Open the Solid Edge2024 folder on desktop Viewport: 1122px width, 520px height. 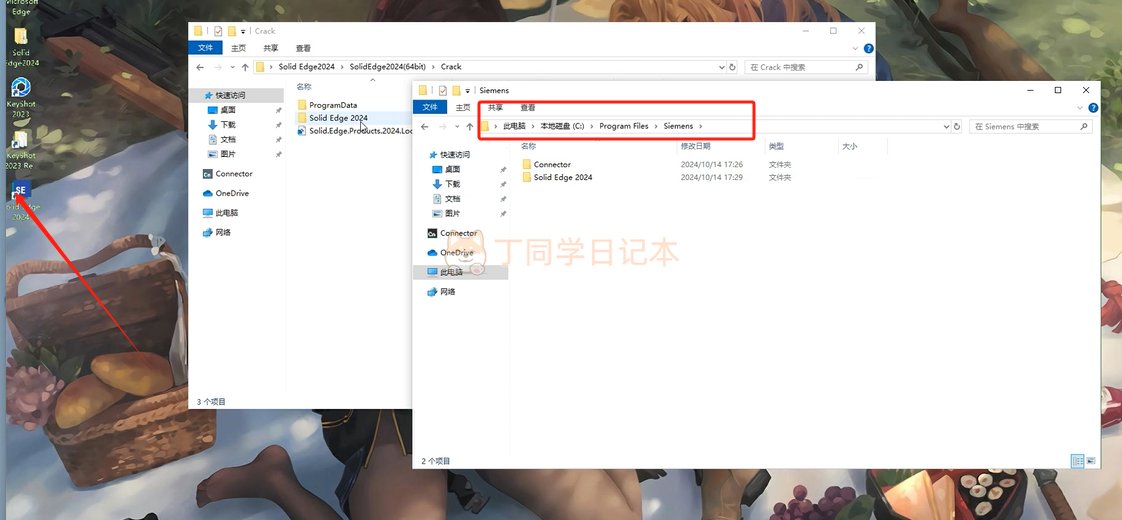(21, 46)
